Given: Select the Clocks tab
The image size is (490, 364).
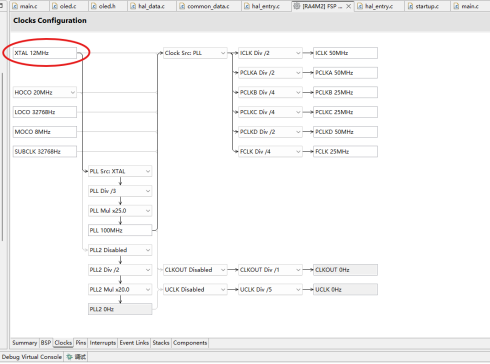Looking at the screenshot, I should coord(63,343).
